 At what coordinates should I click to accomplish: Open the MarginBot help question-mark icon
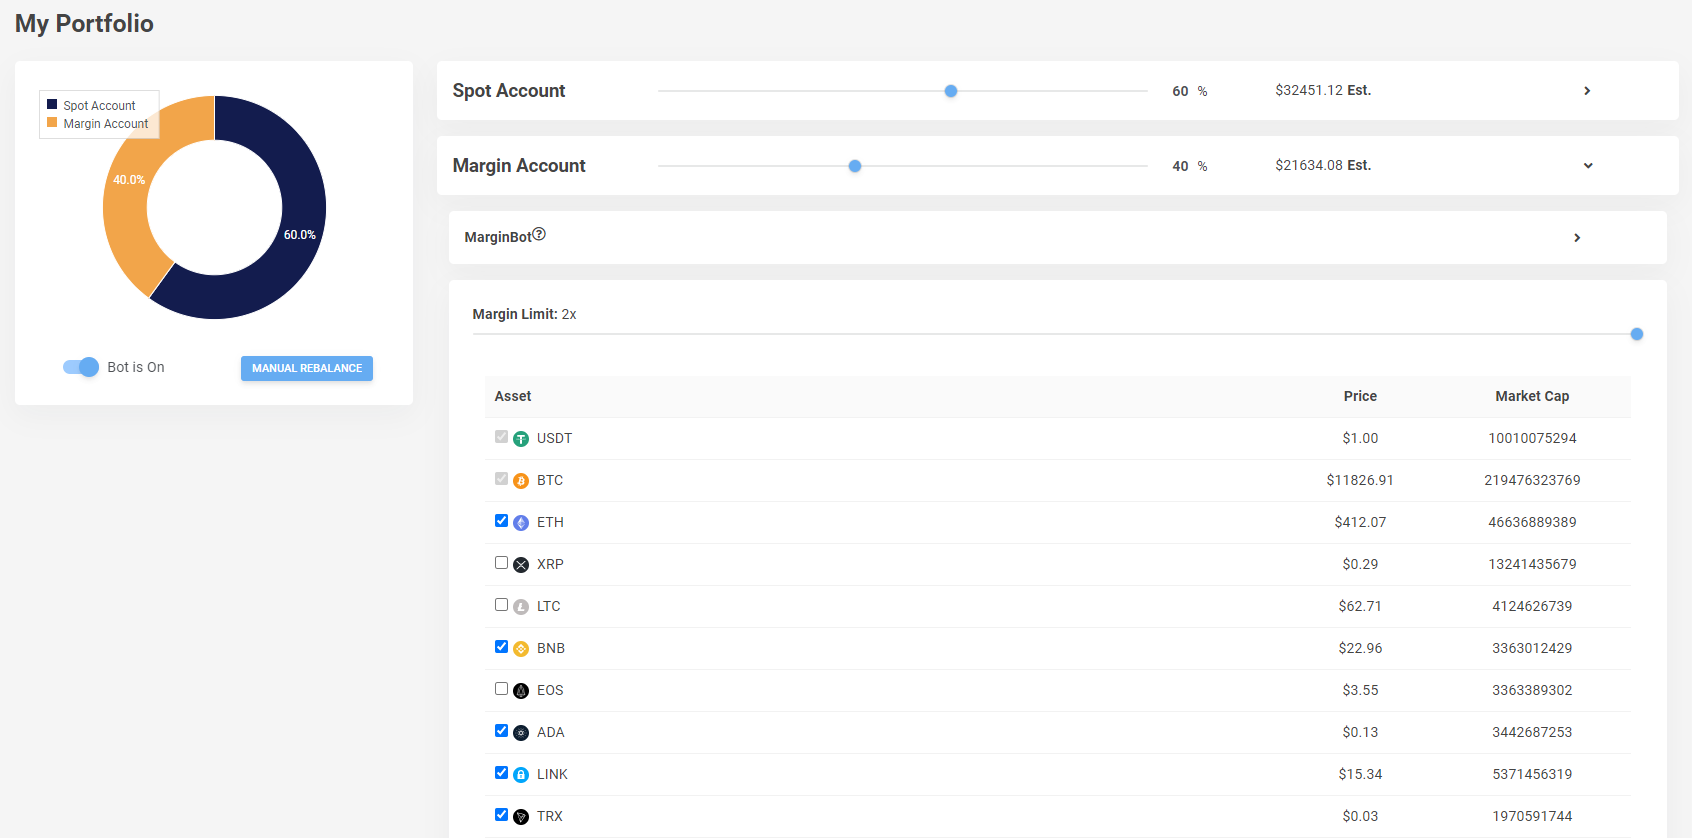(x=539, y=234)
